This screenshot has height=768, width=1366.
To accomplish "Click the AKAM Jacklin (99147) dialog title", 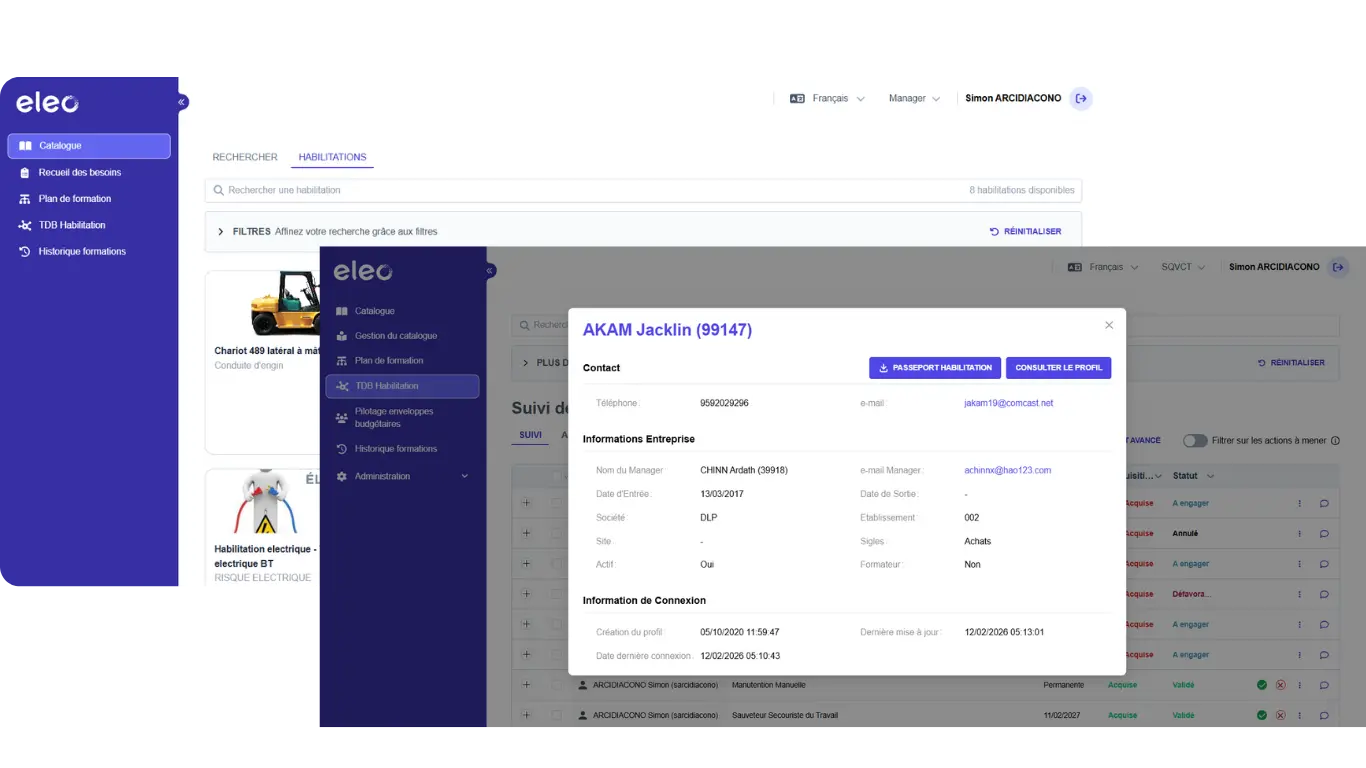I will 667,330.
